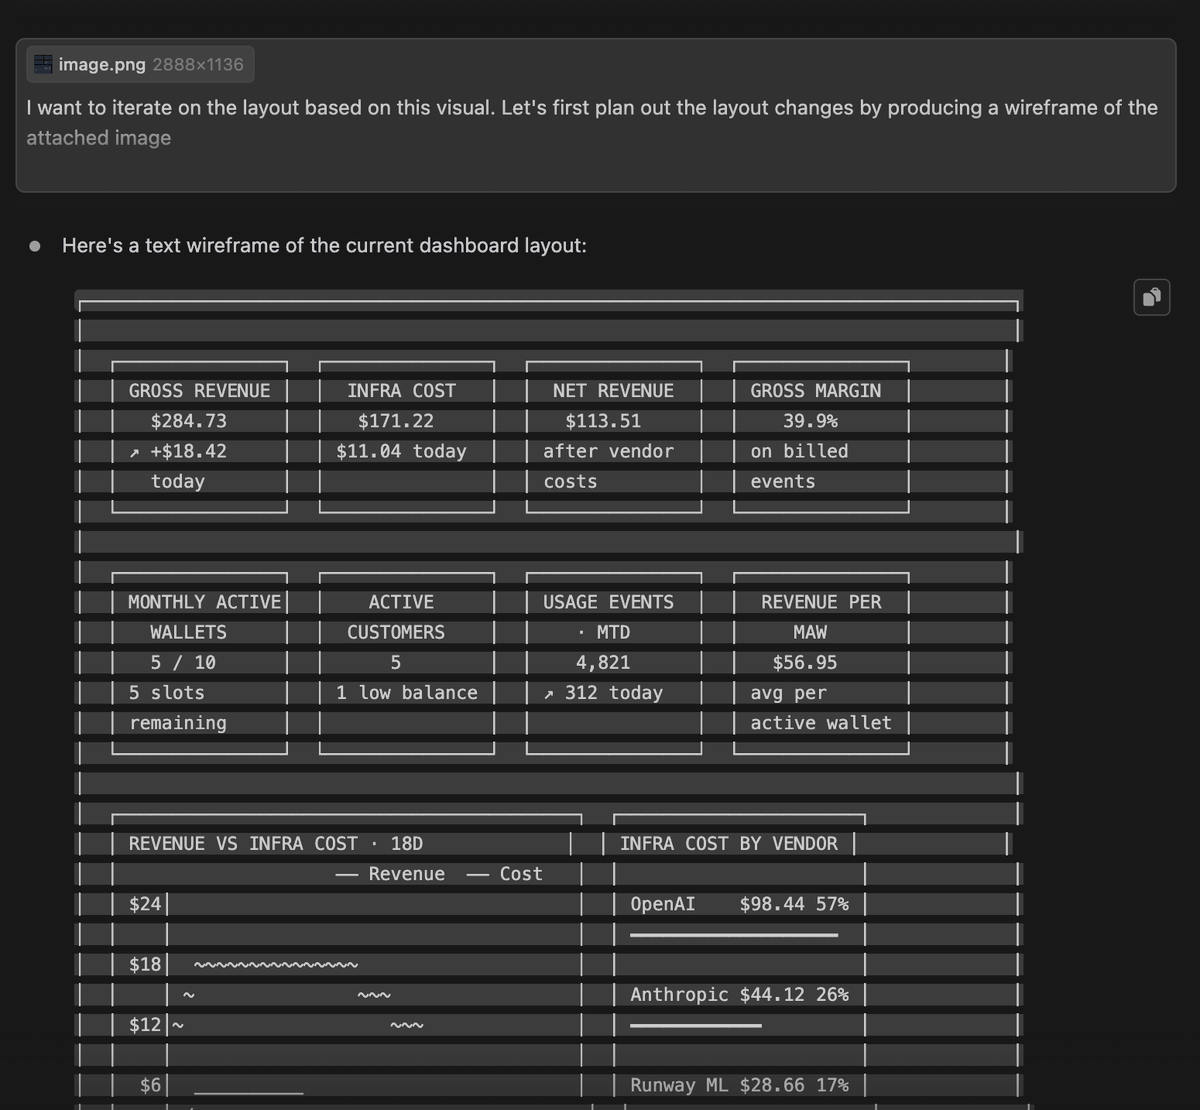
Task: Click the 'on billed' text
Action: point(799,451)
